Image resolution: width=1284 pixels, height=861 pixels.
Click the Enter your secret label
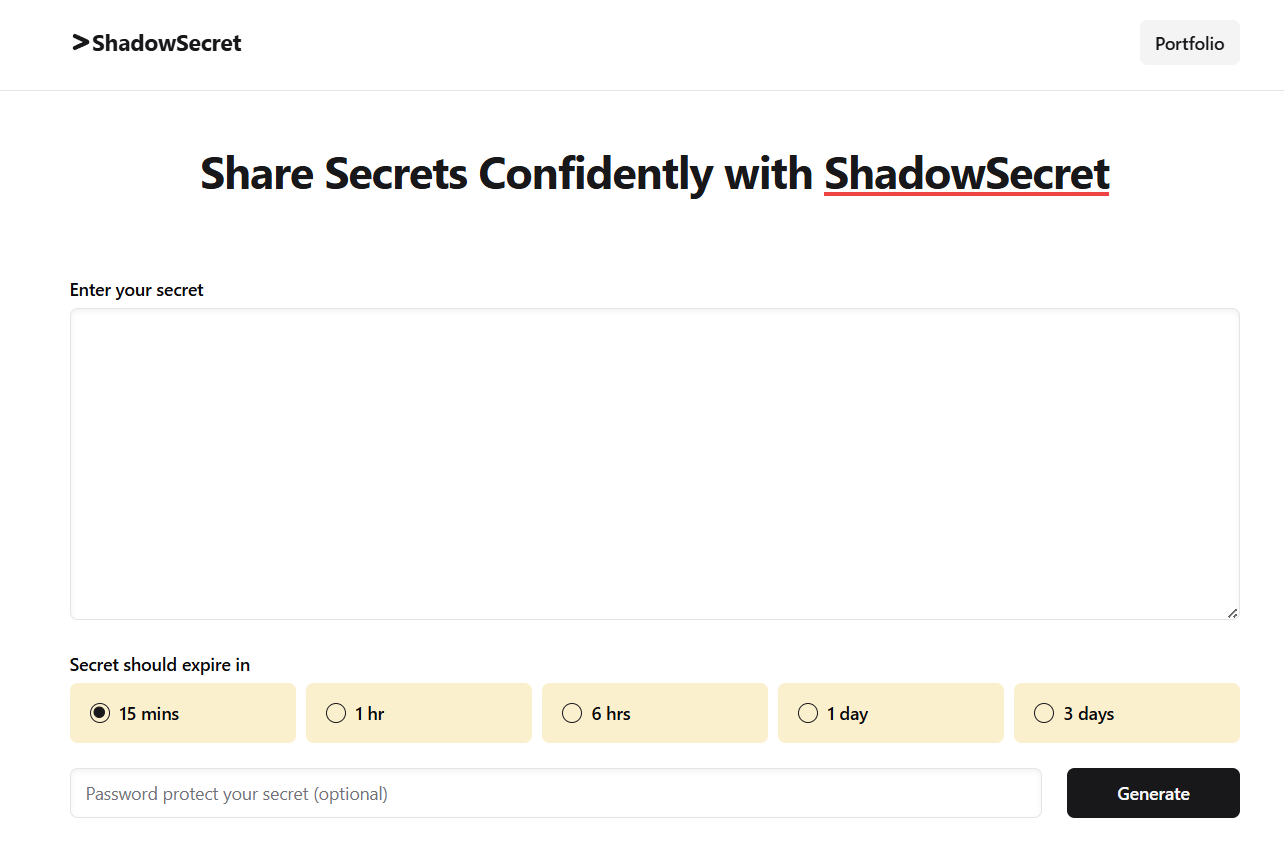(136, 290)
